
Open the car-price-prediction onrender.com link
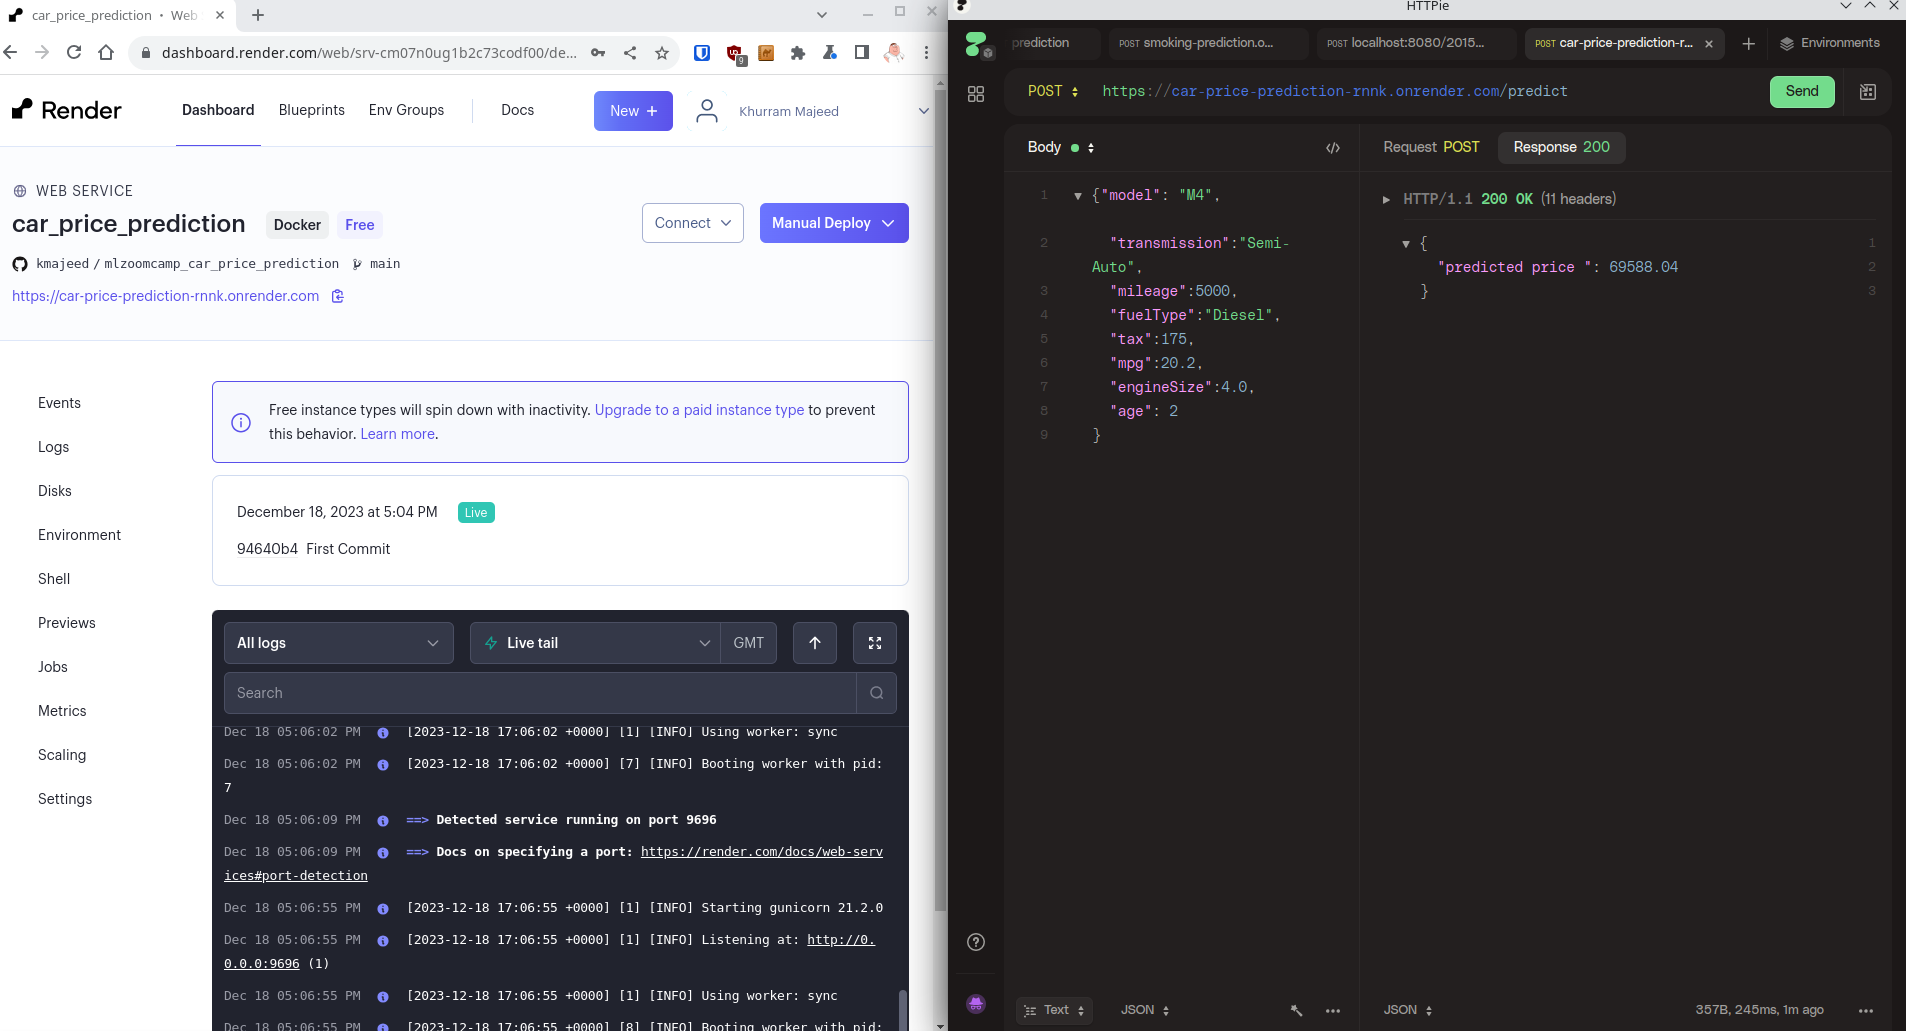tap(166, 296)
